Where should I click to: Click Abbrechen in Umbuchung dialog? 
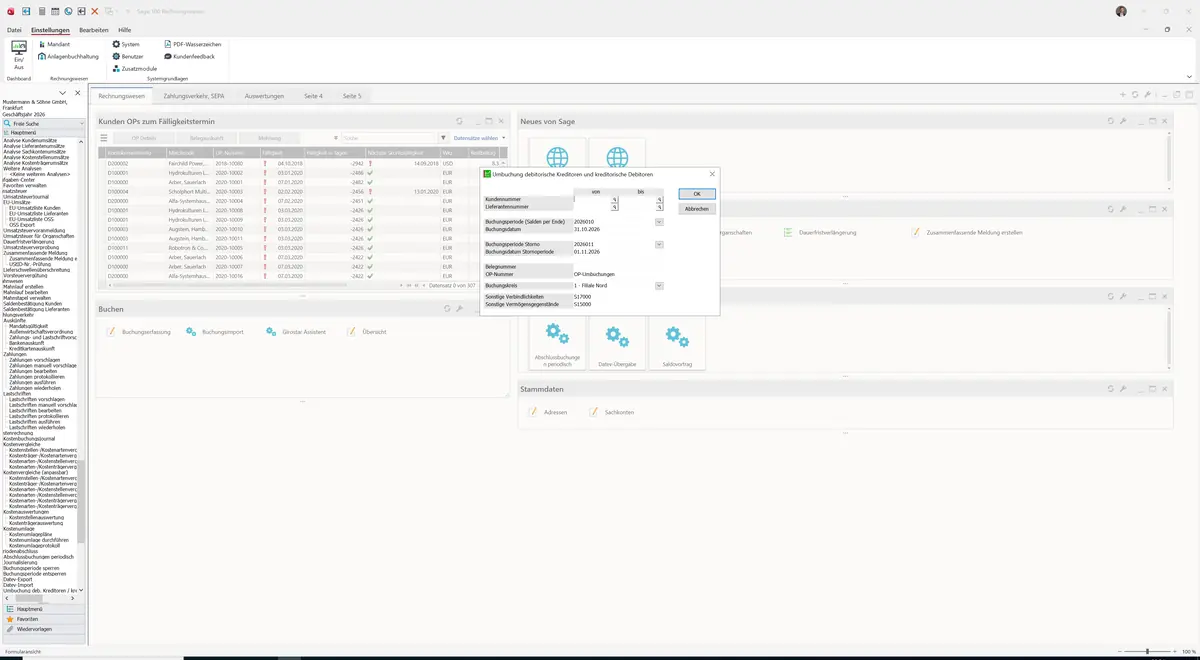click(697, 209)
